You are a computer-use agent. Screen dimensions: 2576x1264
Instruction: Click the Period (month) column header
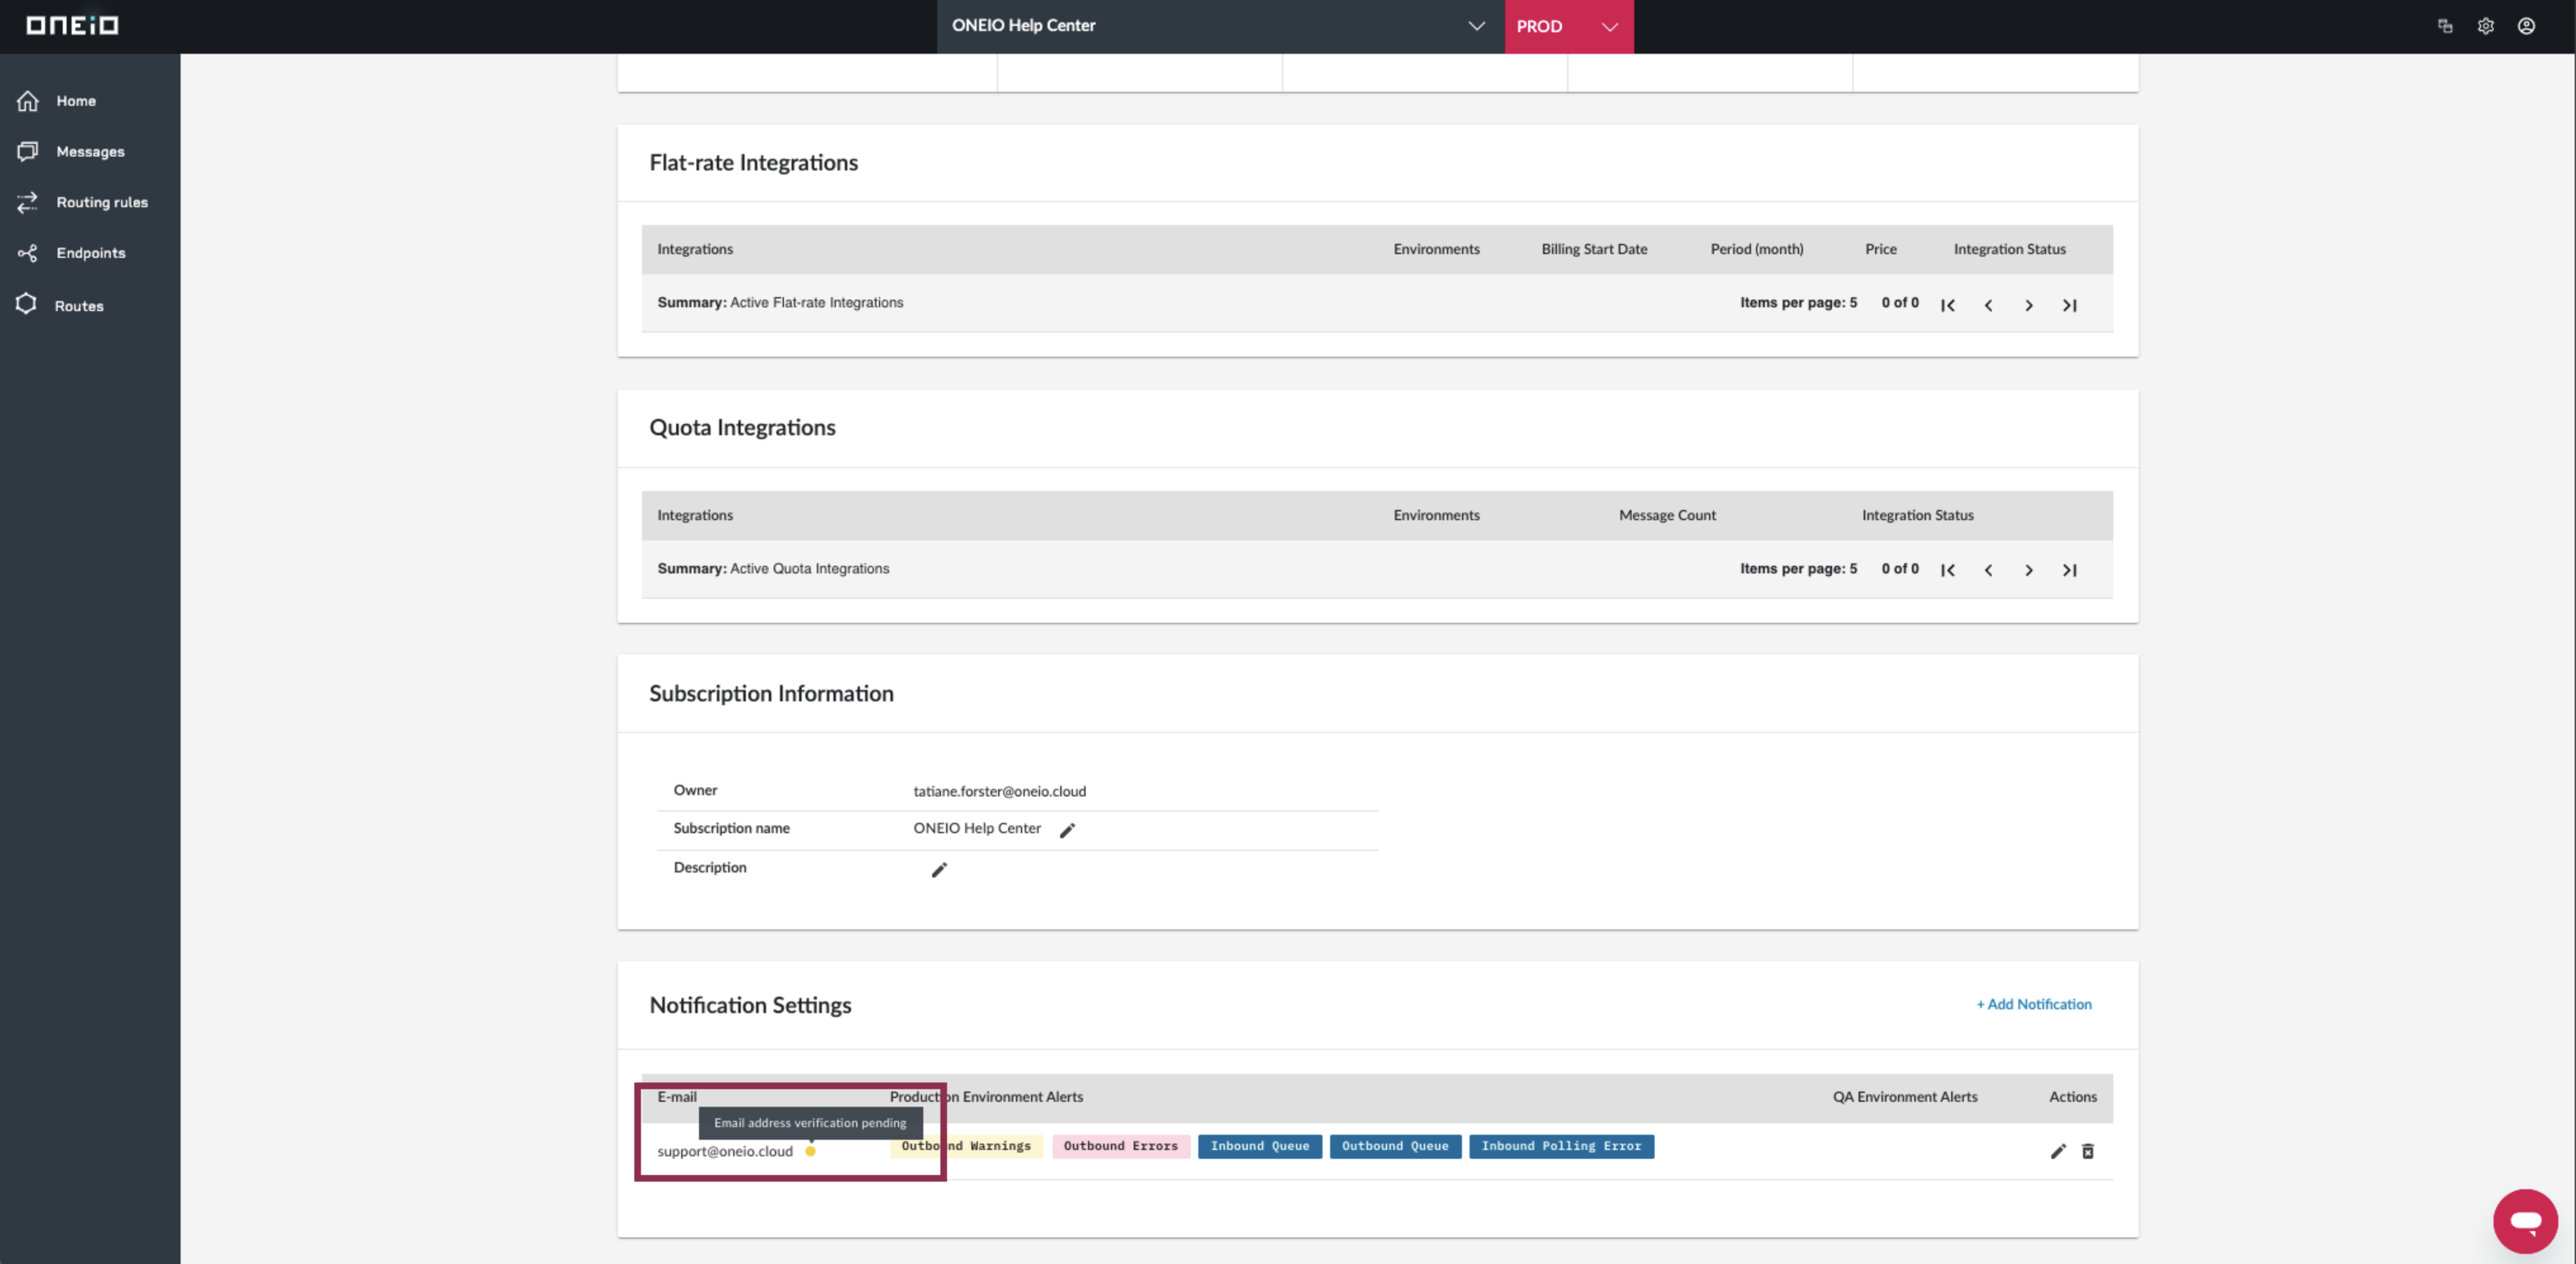point(1756,249)
